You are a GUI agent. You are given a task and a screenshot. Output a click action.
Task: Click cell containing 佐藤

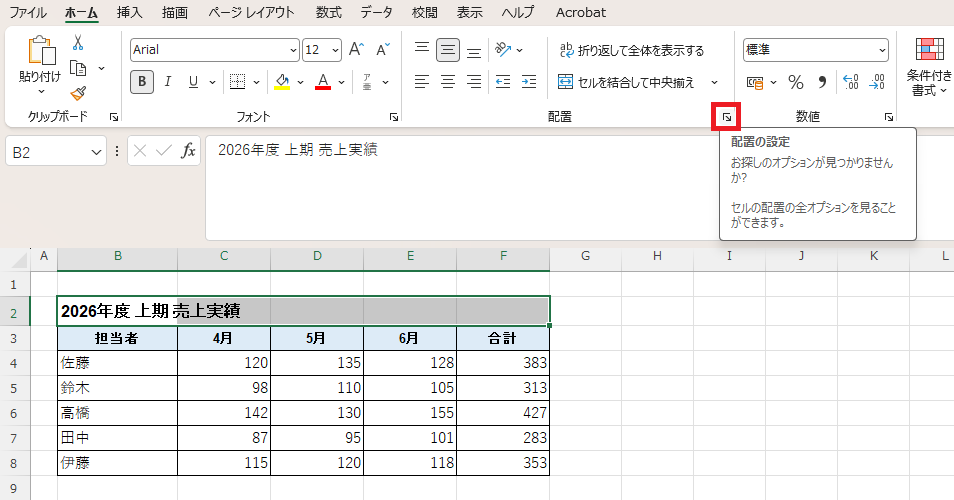click(x=117, y=363)
